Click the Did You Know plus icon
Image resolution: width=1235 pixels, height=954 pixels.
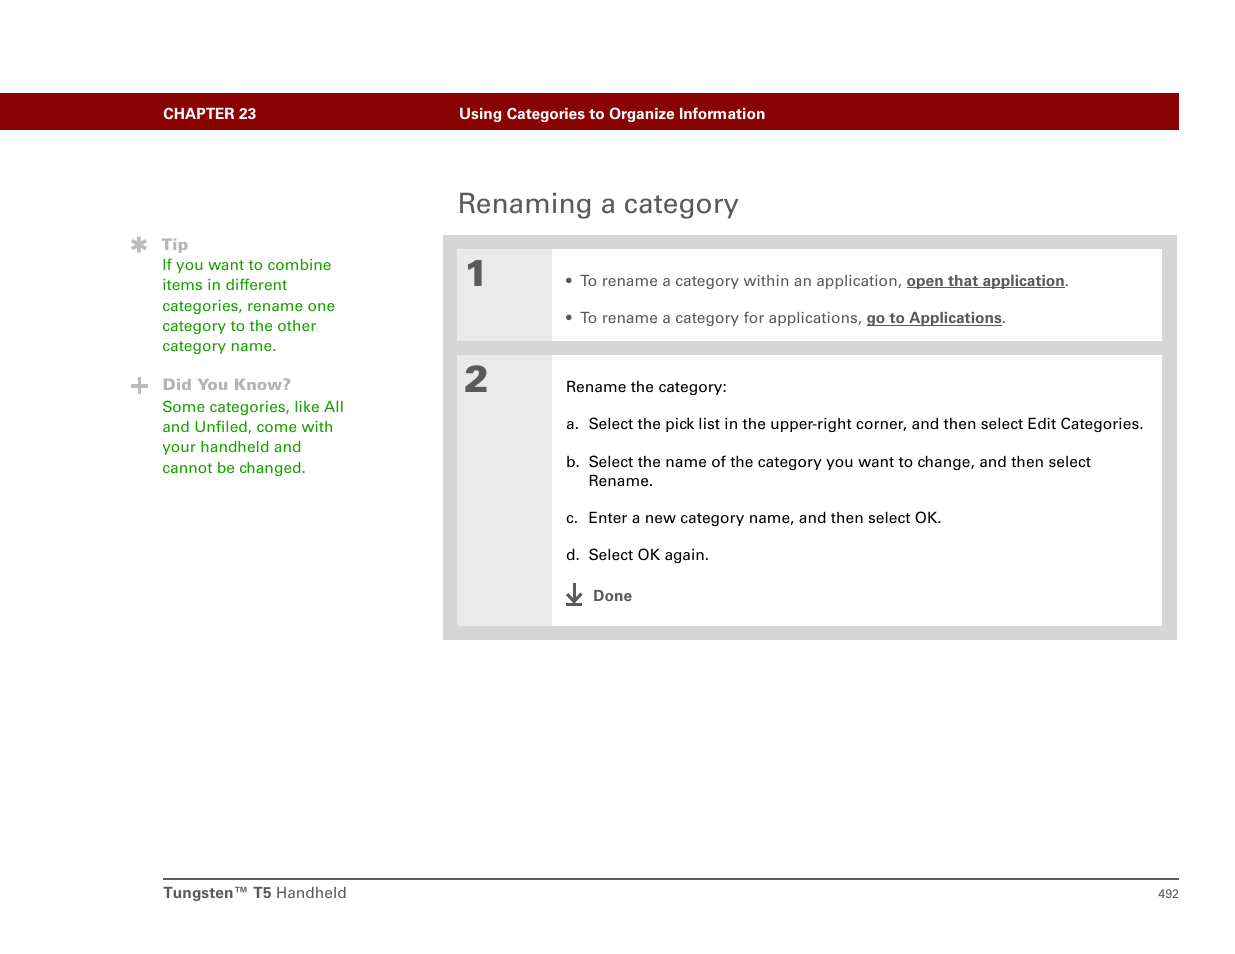click(x=139, y=386)
